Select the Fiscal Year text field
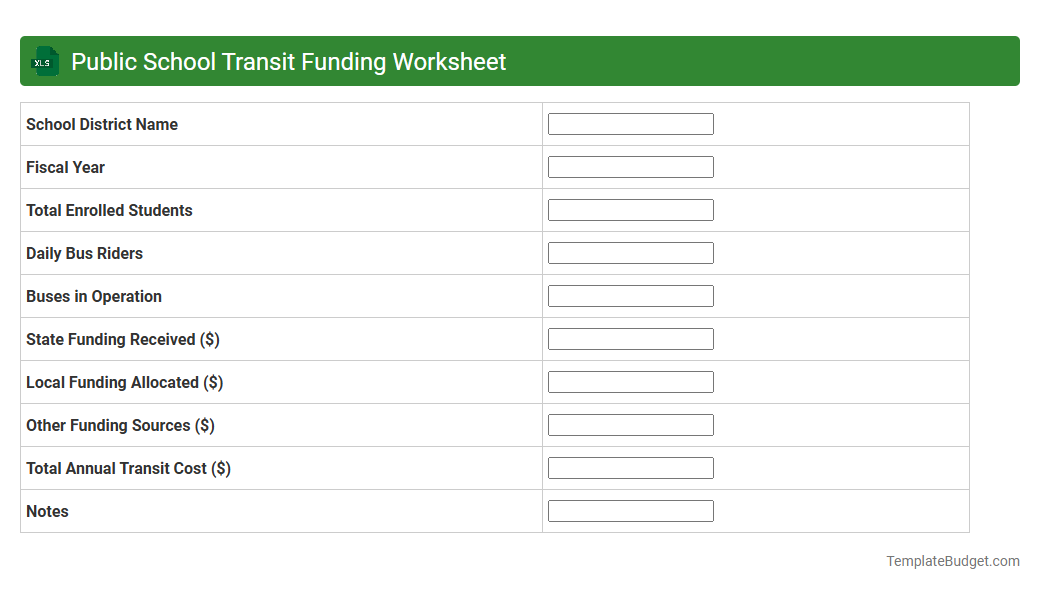The height and width of the screenshot is (590, 1040). [x=630, y=166]
